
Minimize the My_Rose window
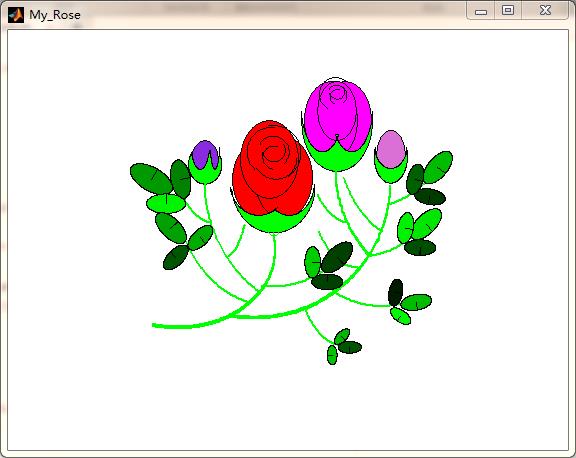coord(480,11)
